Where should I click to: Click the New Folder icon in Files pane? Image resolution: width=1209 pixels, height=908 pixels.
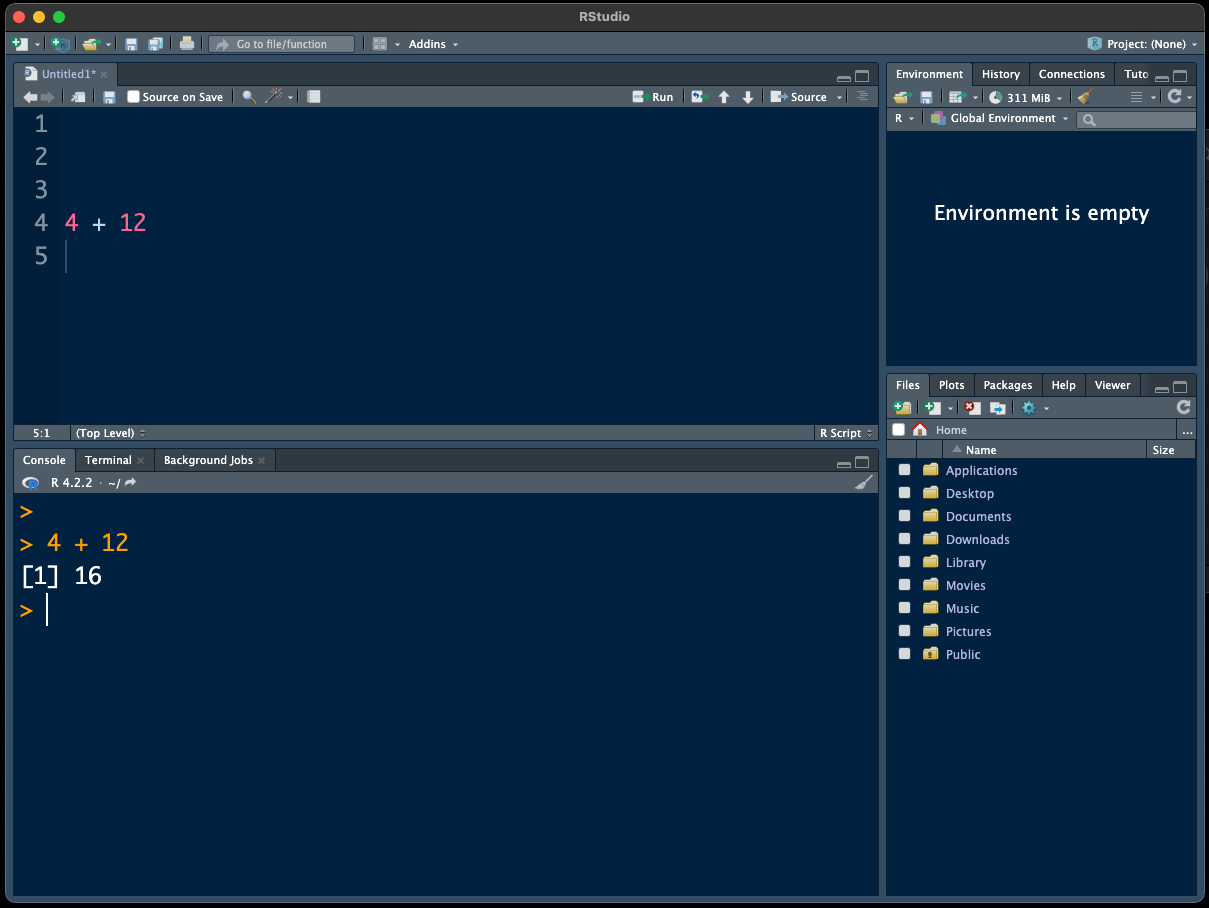tap(902, 408)
